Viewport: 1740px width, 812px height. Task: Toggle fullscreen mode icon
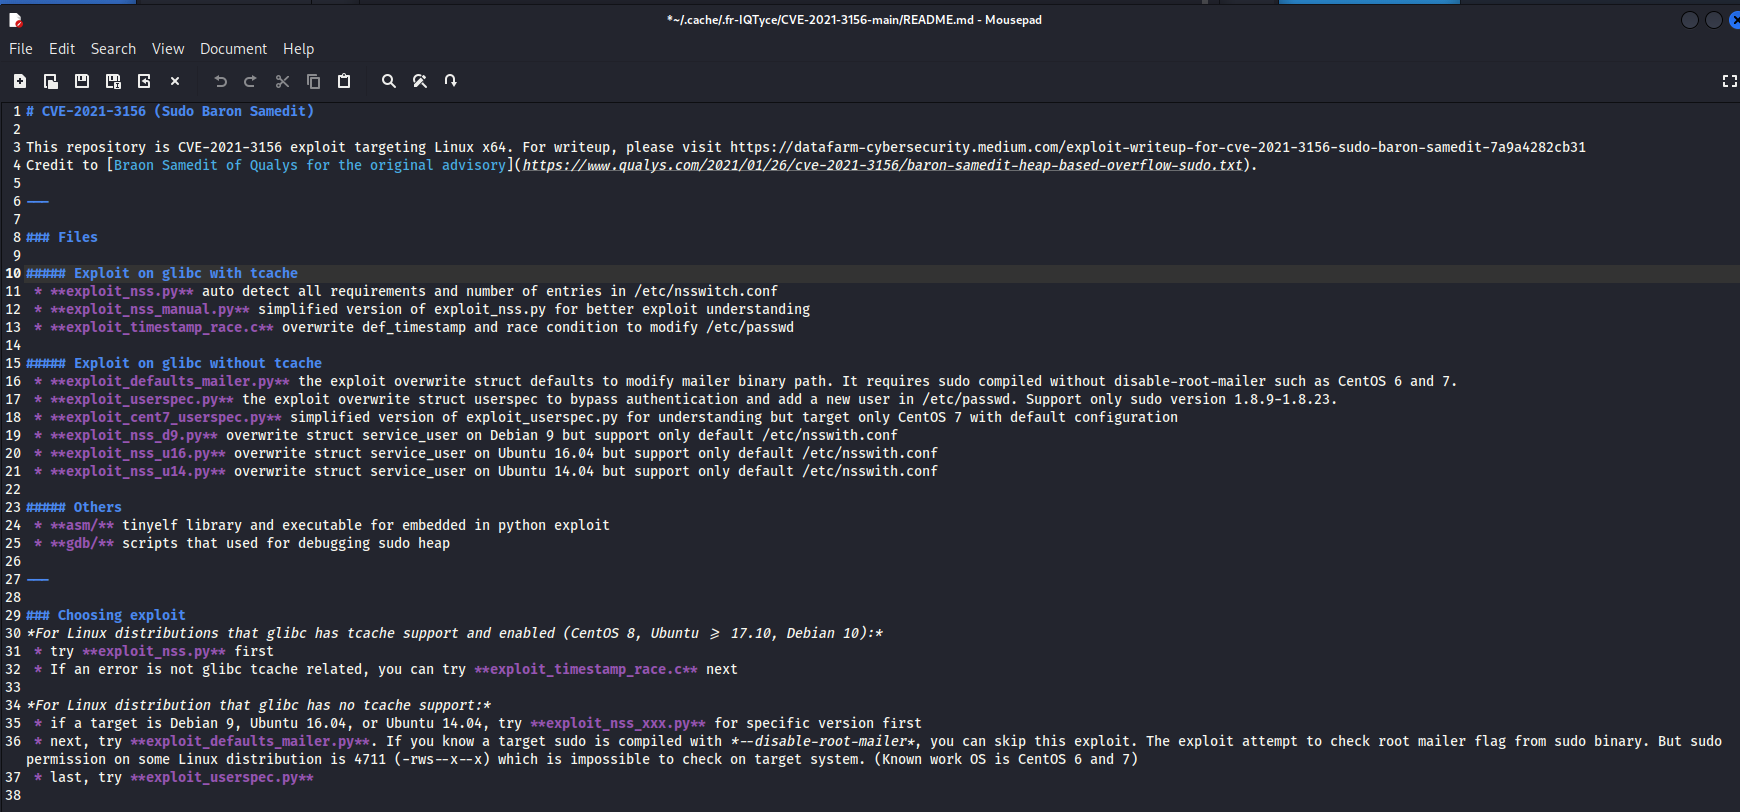point(1729,81)
